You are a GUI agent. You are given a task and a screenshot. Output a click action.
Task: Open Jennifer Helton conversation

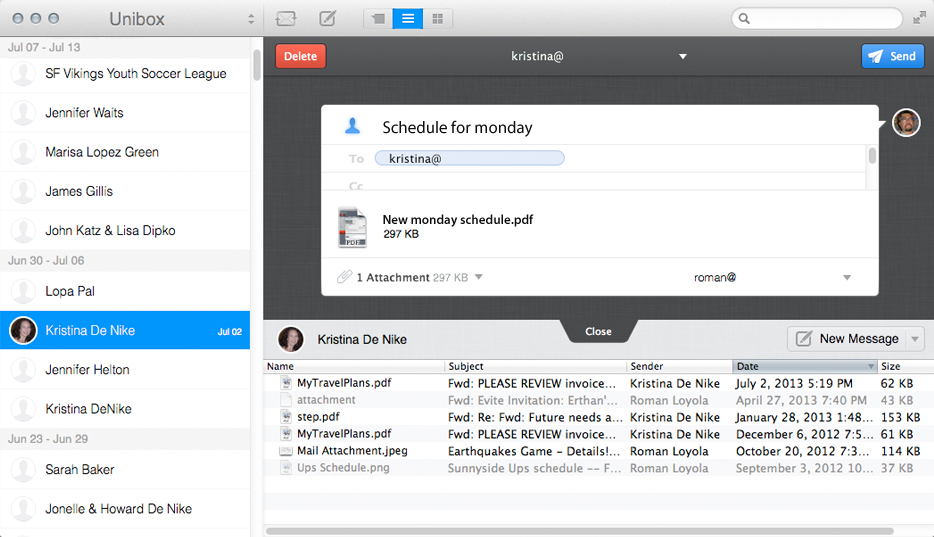tap(125, 370)
